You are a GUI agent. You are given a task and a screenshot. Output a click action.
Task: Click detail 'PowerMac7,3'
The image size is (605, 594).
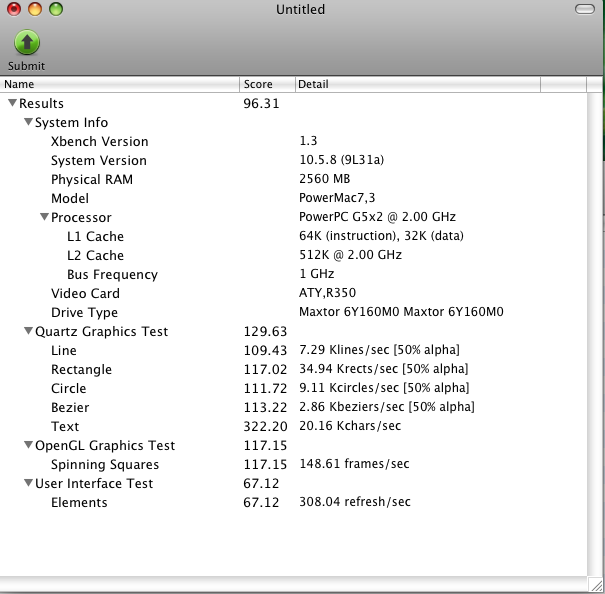[337, 198]
